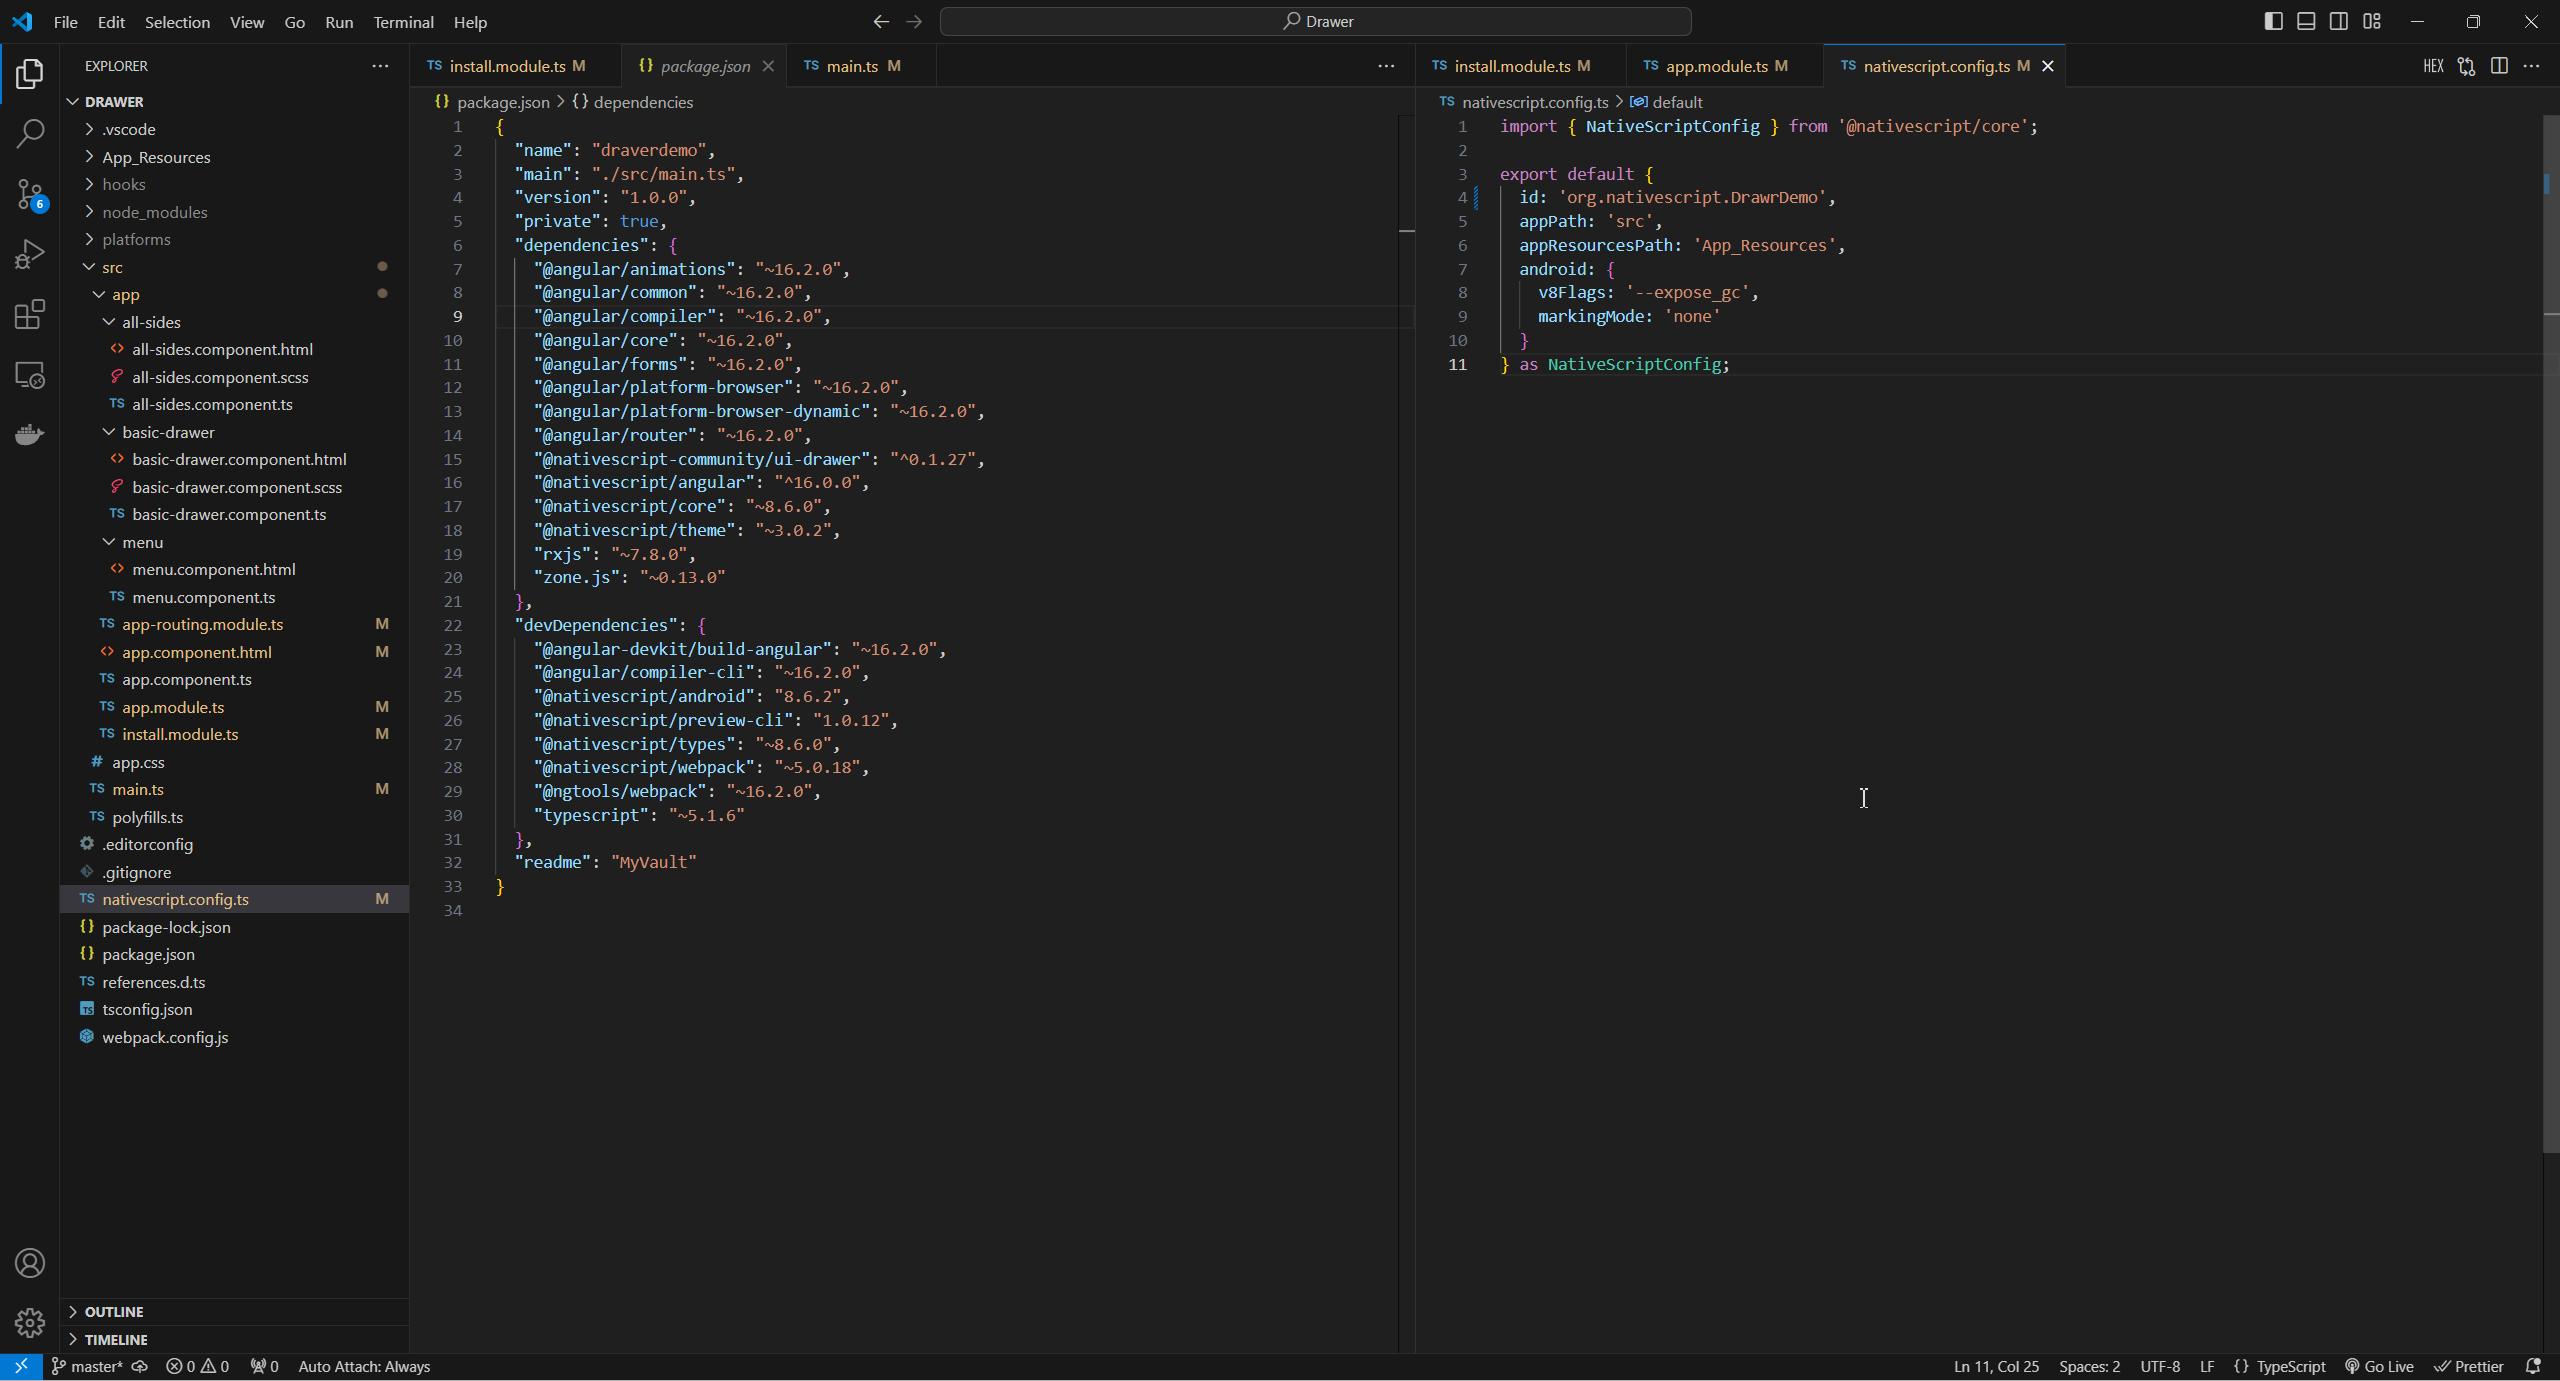
Task: Open the Source Control view
Action: click(30, 194)
